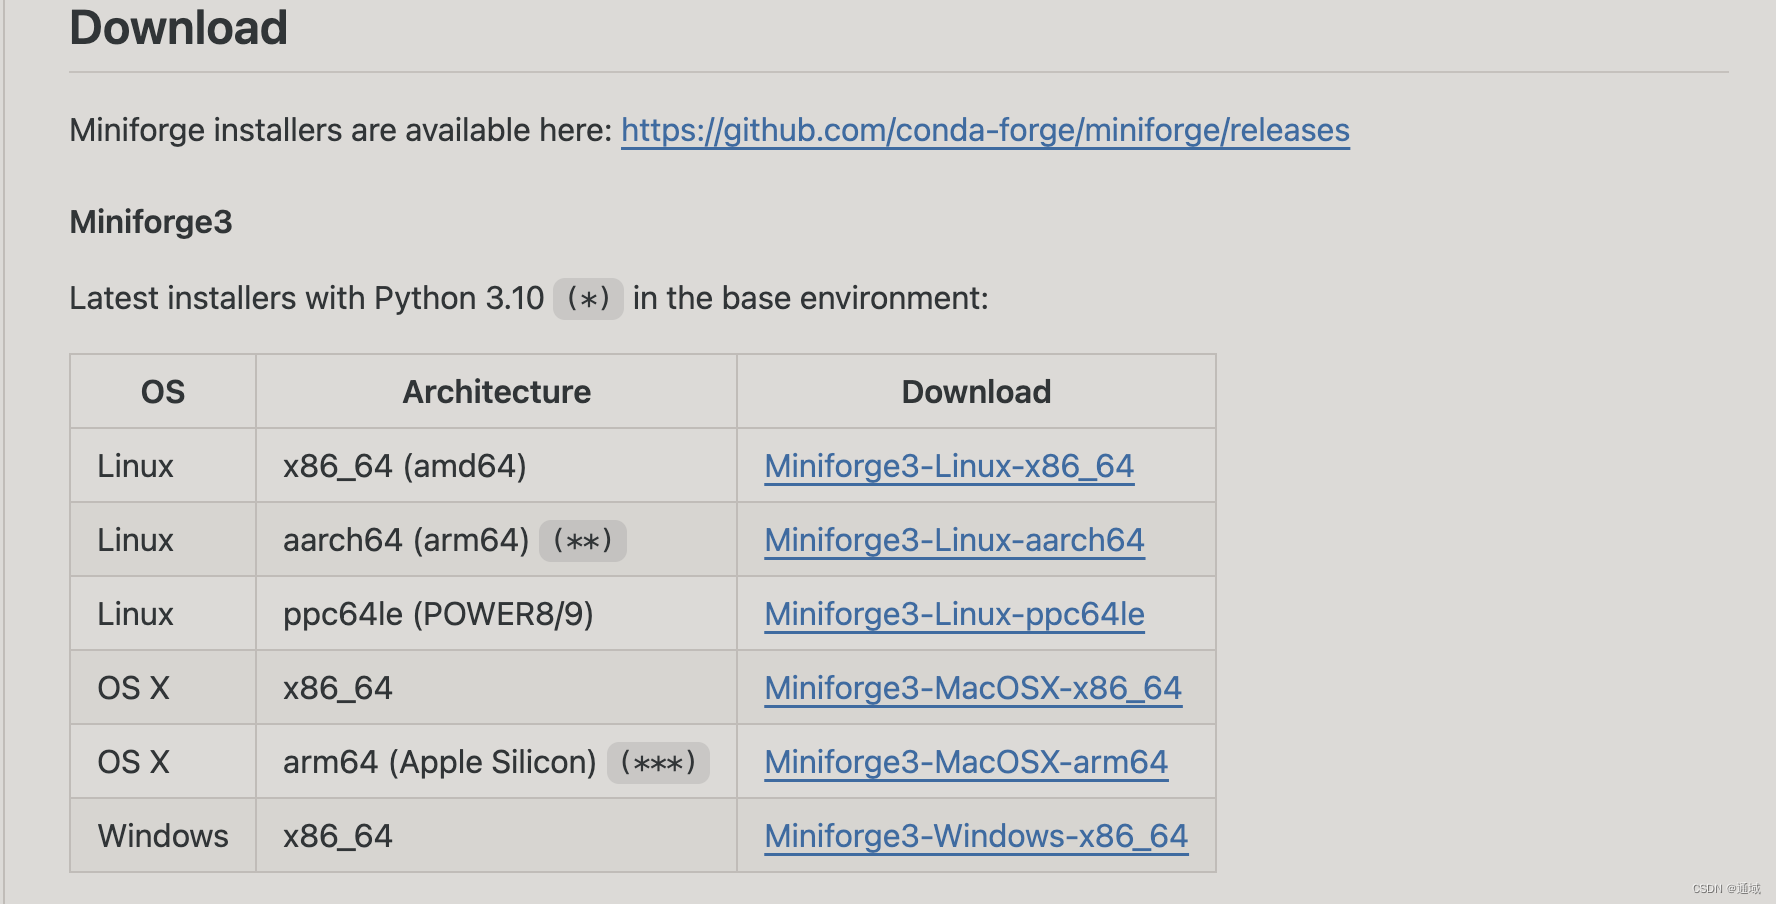Click the OS column header
The width and height of the screenshot is (1776, 904).
point(163,392)
